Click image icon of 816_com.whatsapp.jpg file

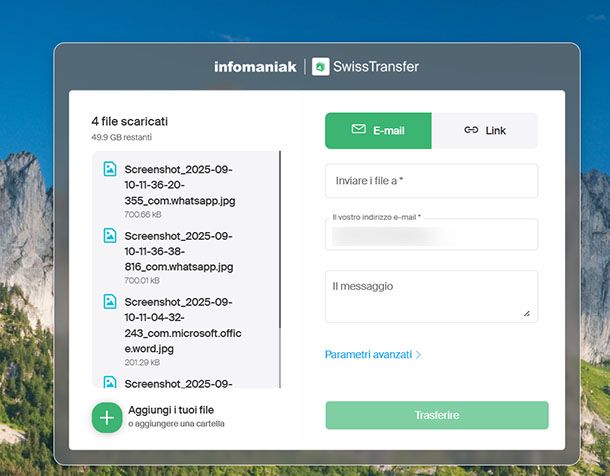click(x=110, y=236)
